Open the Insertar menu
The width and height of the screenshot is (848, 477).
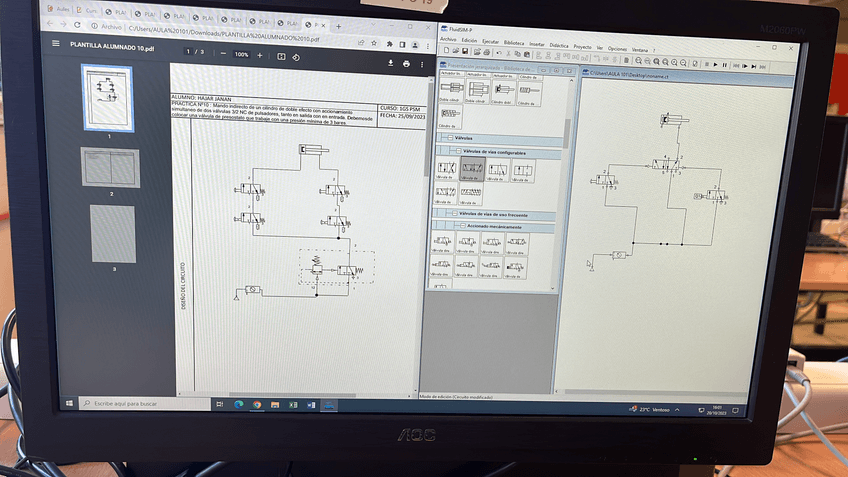click(537, 47)
